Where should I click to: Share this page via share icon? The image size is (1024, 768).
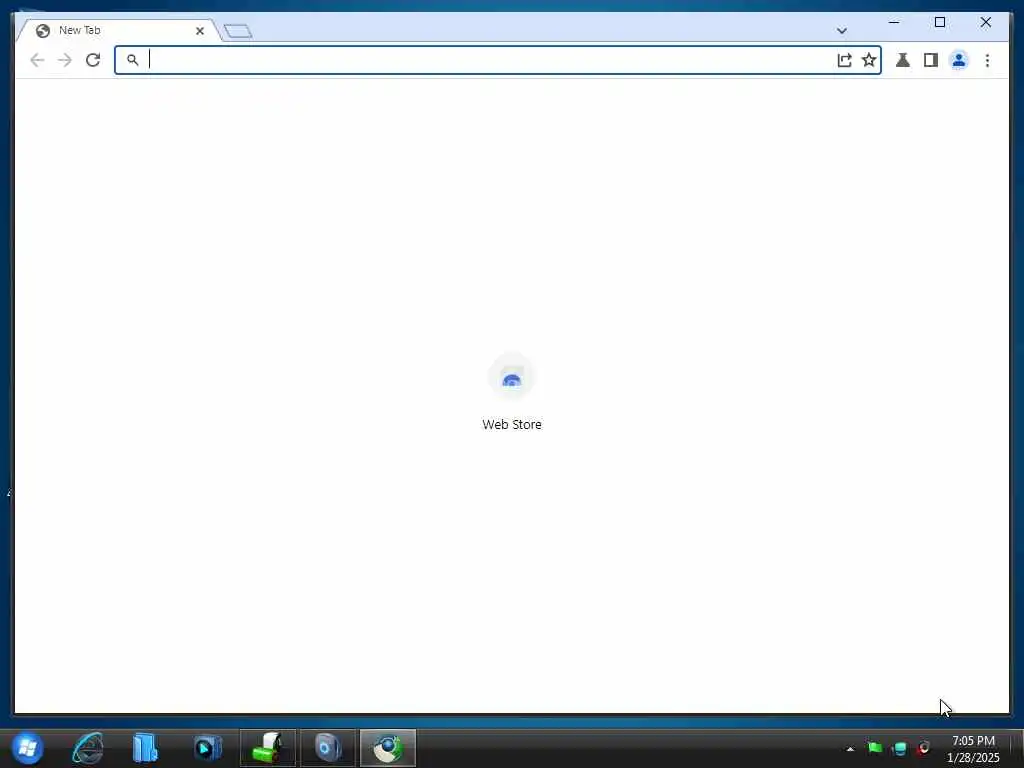(844, 60)
